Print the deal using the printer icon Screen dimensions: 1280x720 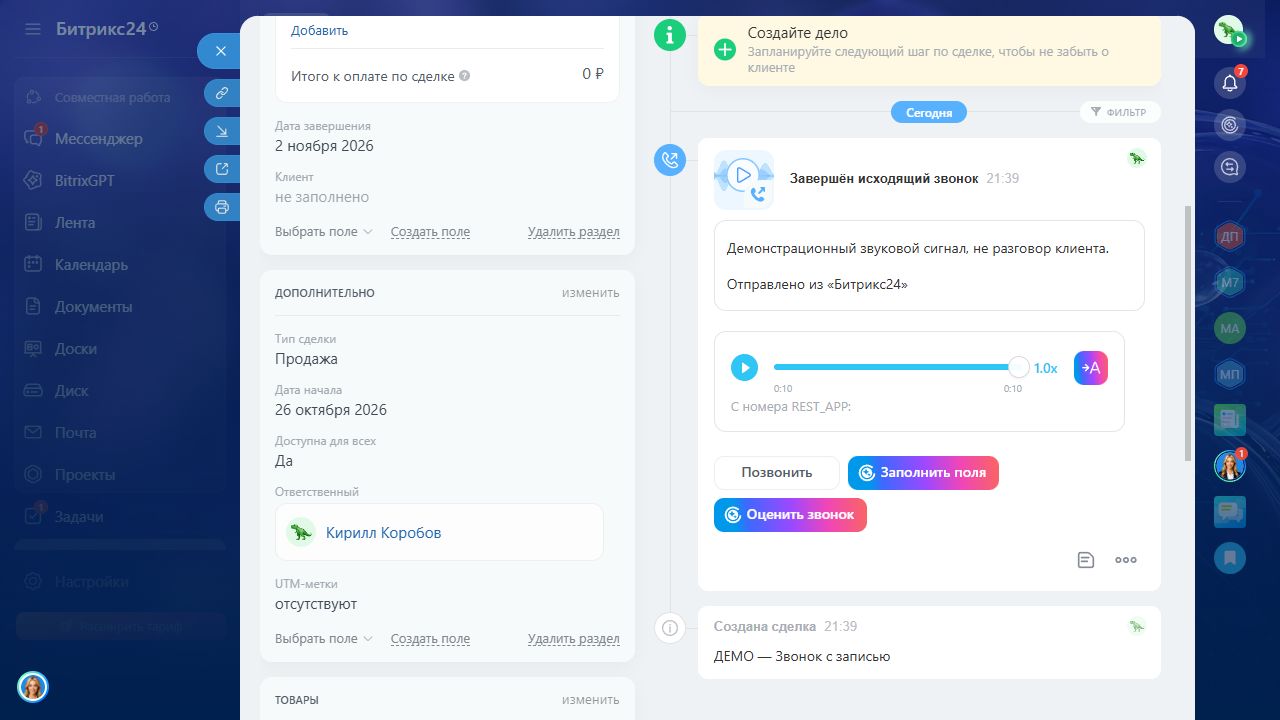click(x=221, y=207)
